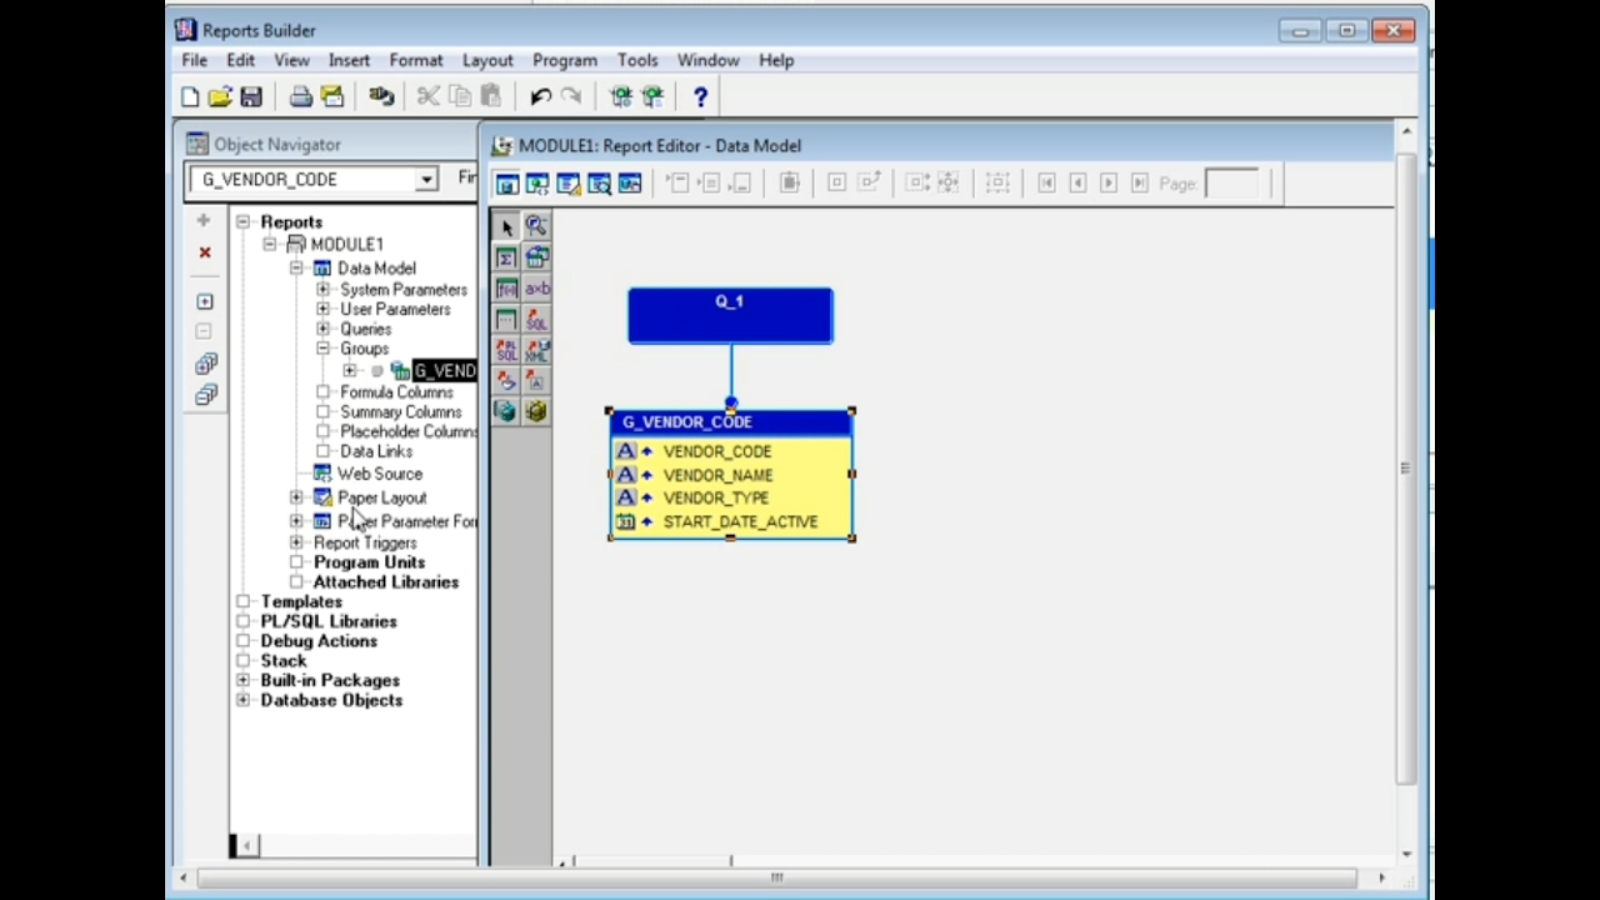
Task: Expand the Built-in Packages node
Action: pyautogui.click(x=243, y=680)
